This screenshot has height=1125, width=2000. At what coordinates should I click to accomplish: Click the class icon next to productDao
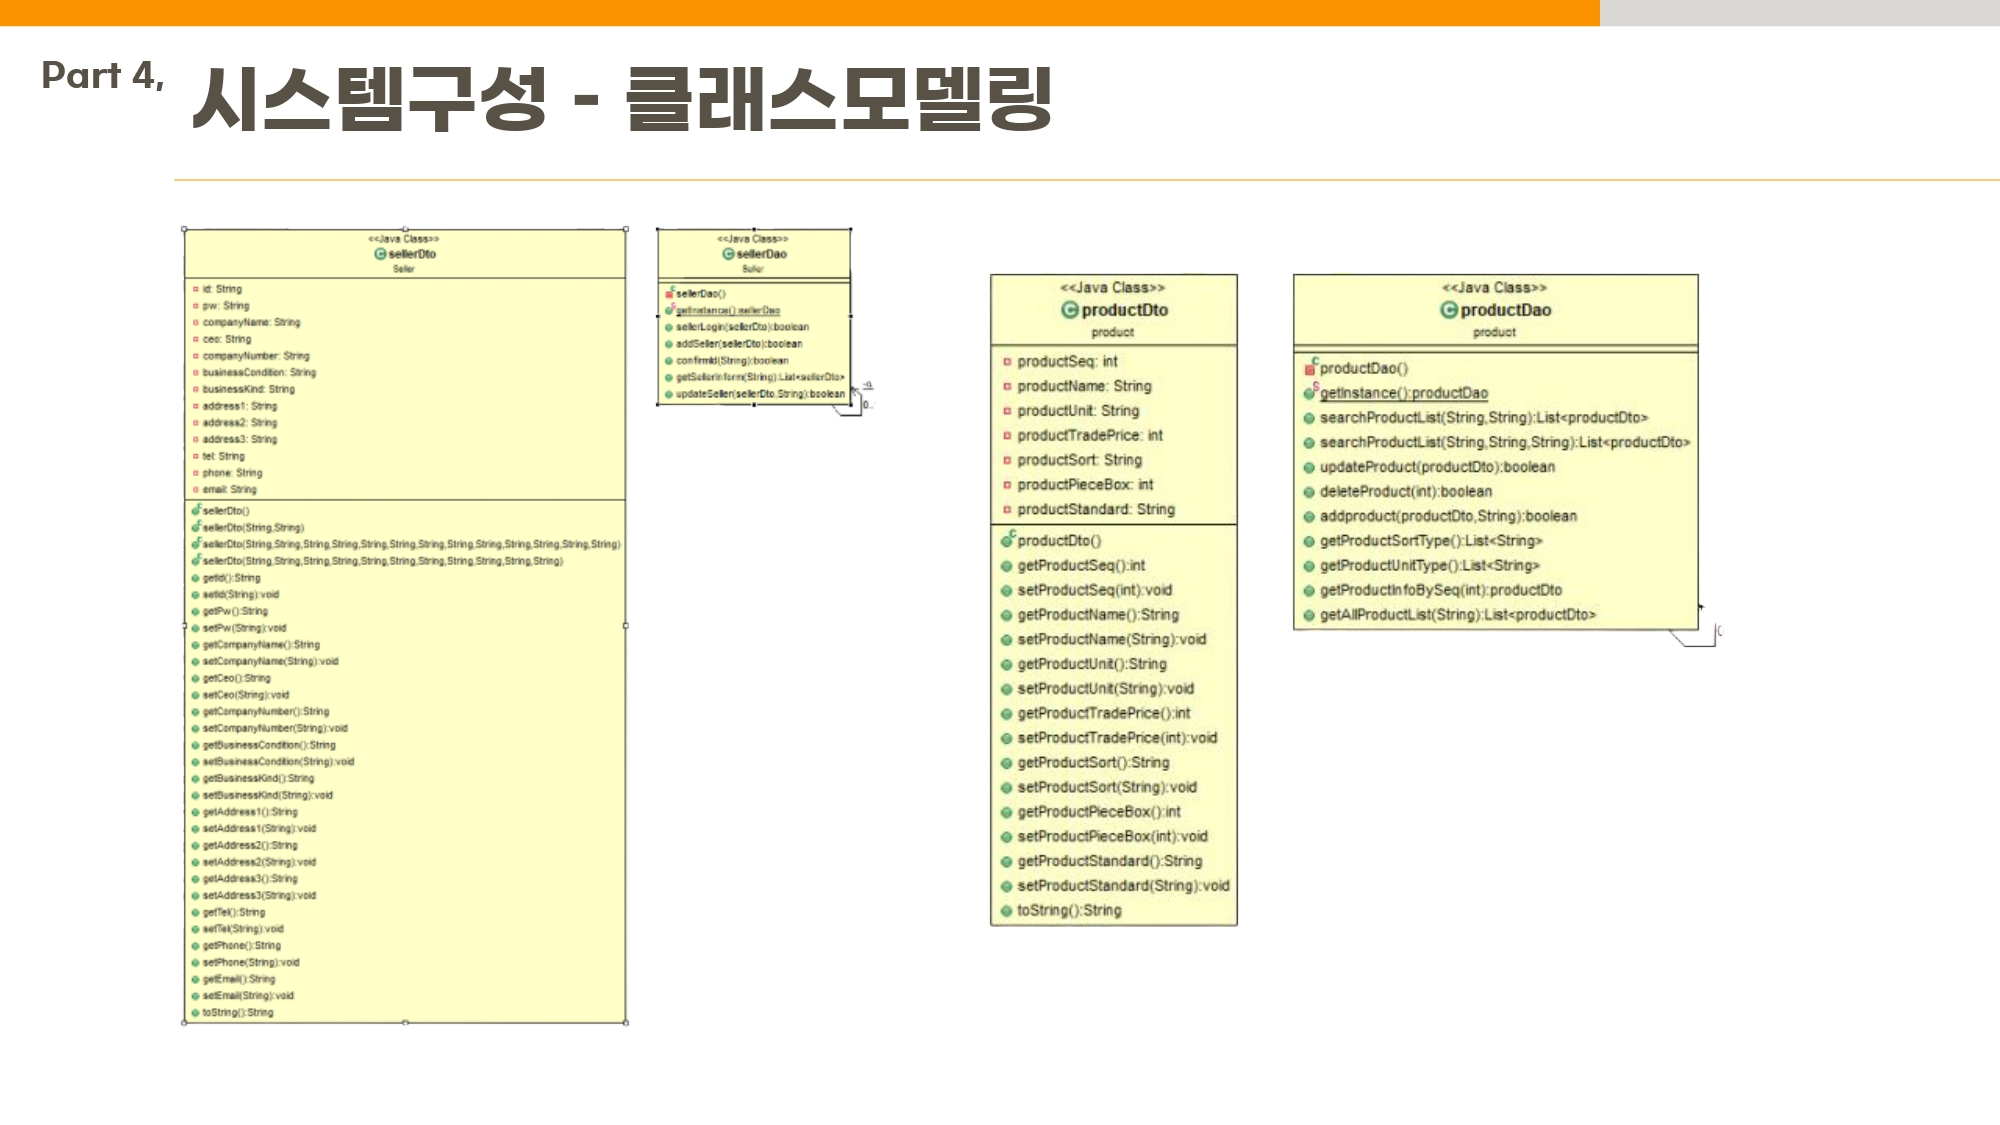1448,310
